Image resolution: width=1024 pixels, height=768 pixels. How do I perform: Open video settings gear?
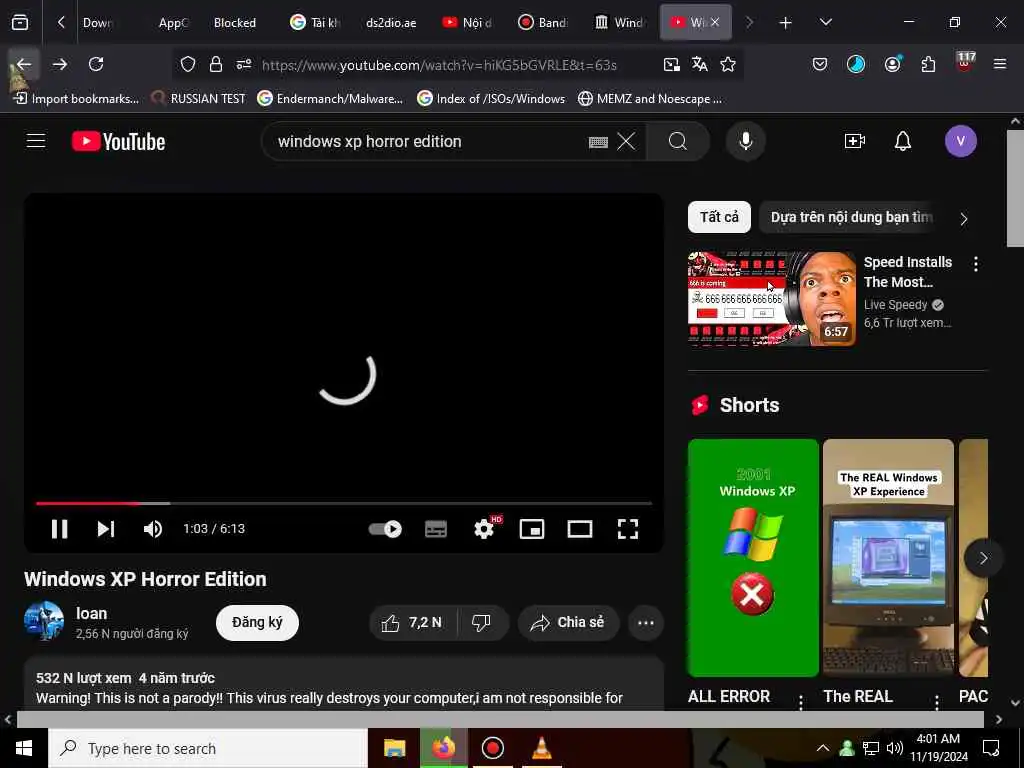pos(485,528)
